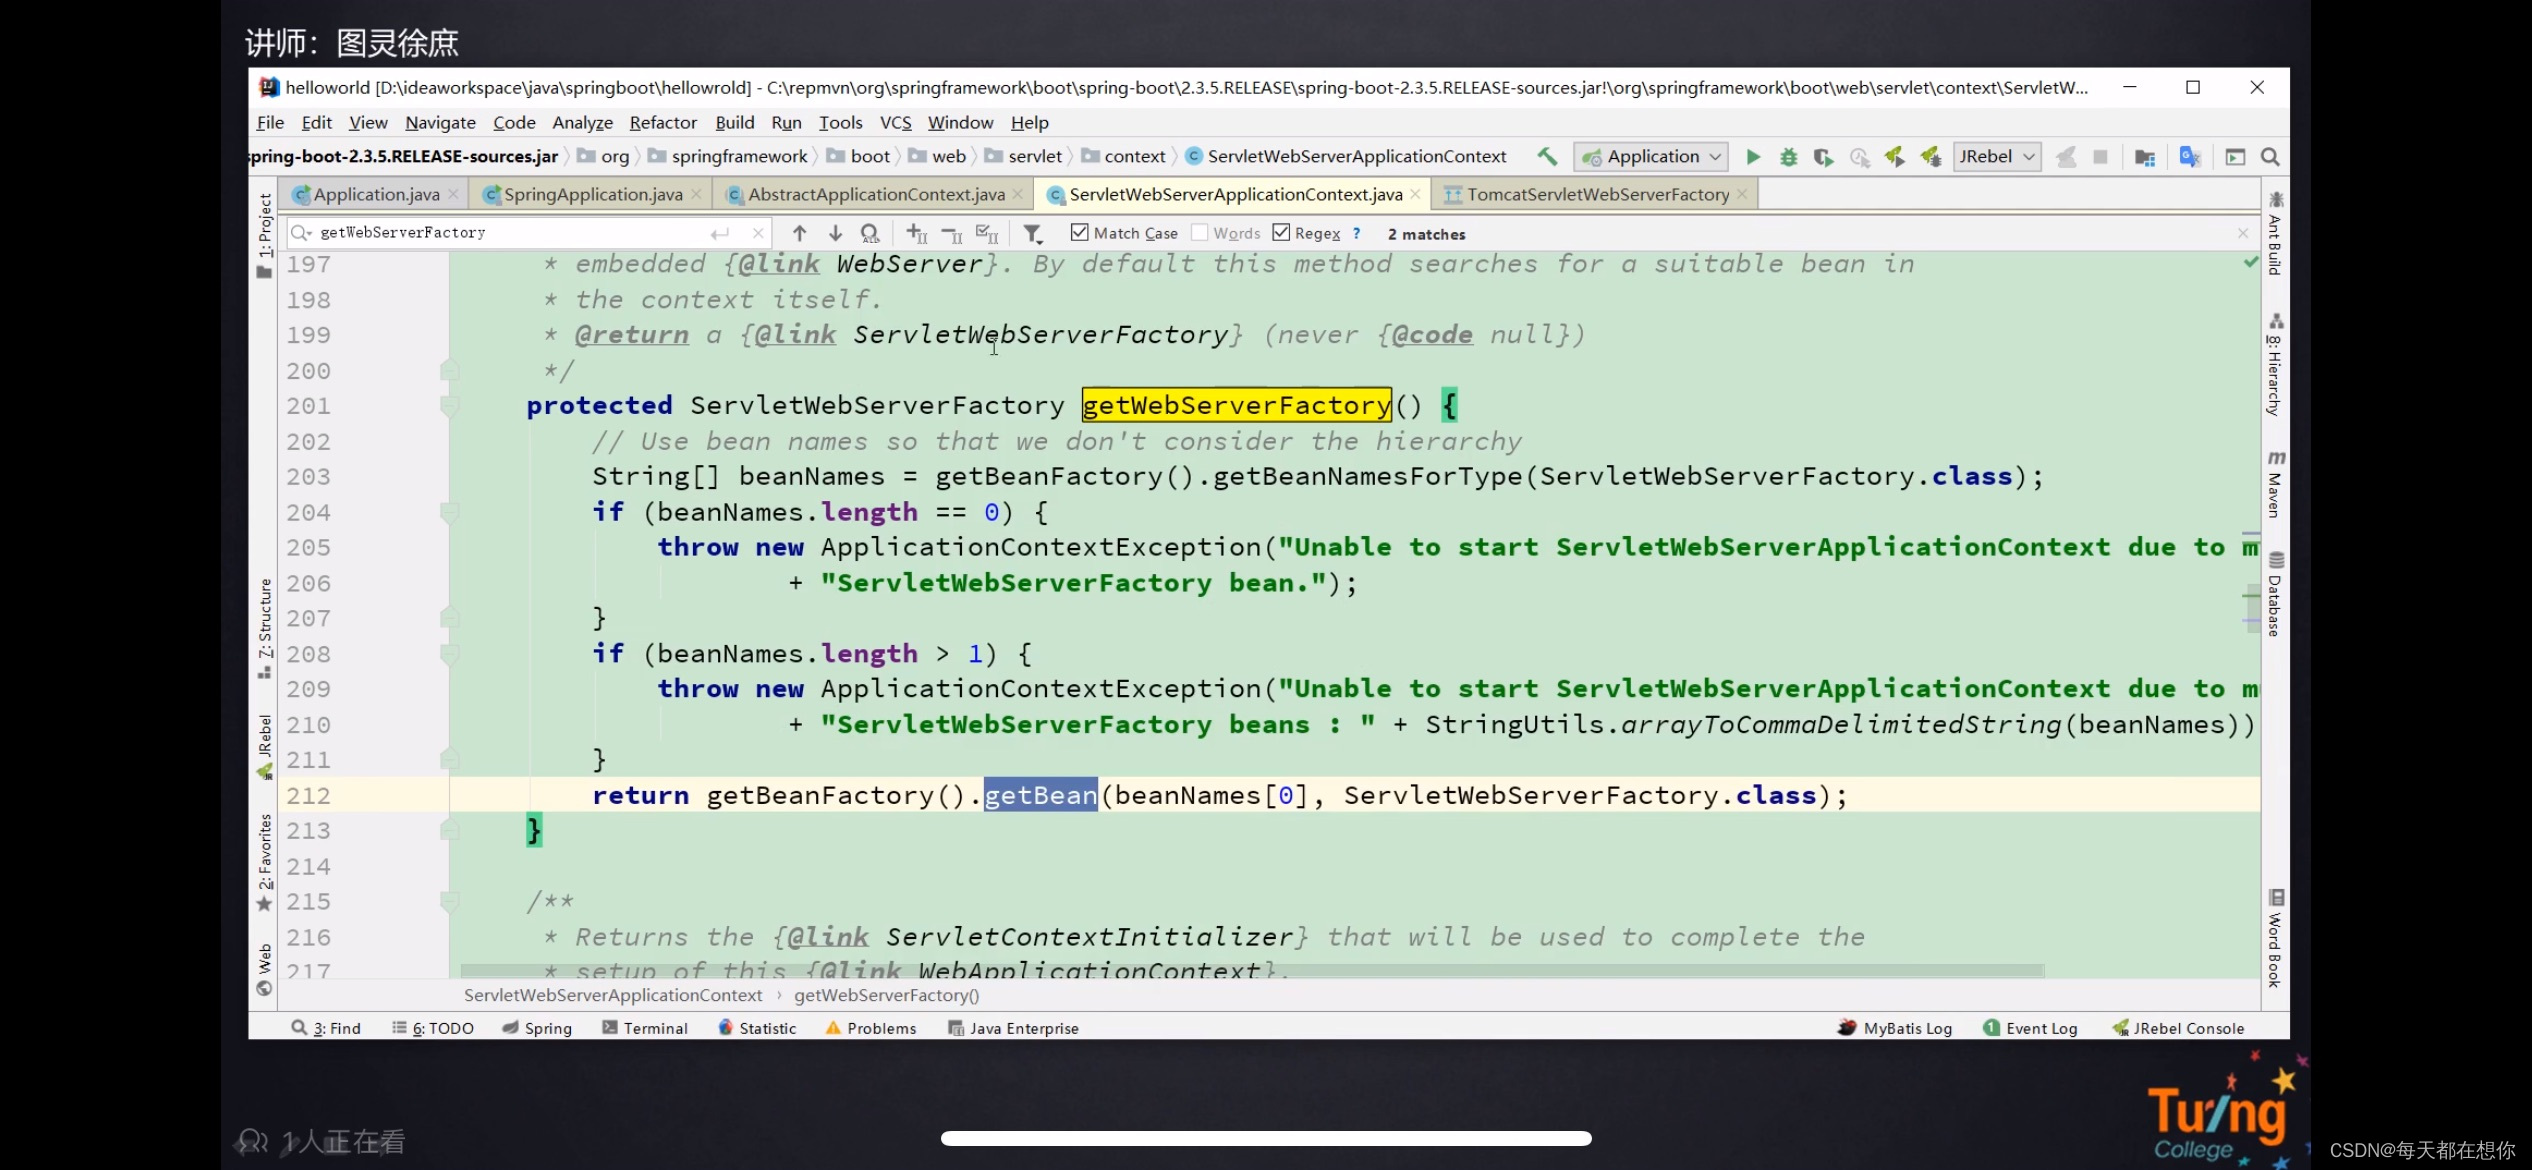Open the JRebel dropdown
The image size is (2532, 1170).
pos(1997,157)
